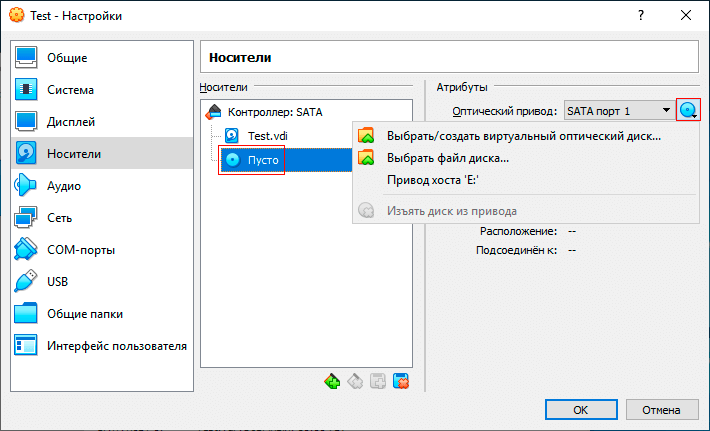The height and width of the screenshot is (431, 710).
Task: Open Интерфейс пользователя settings category
Action: (x=102, y=346)
